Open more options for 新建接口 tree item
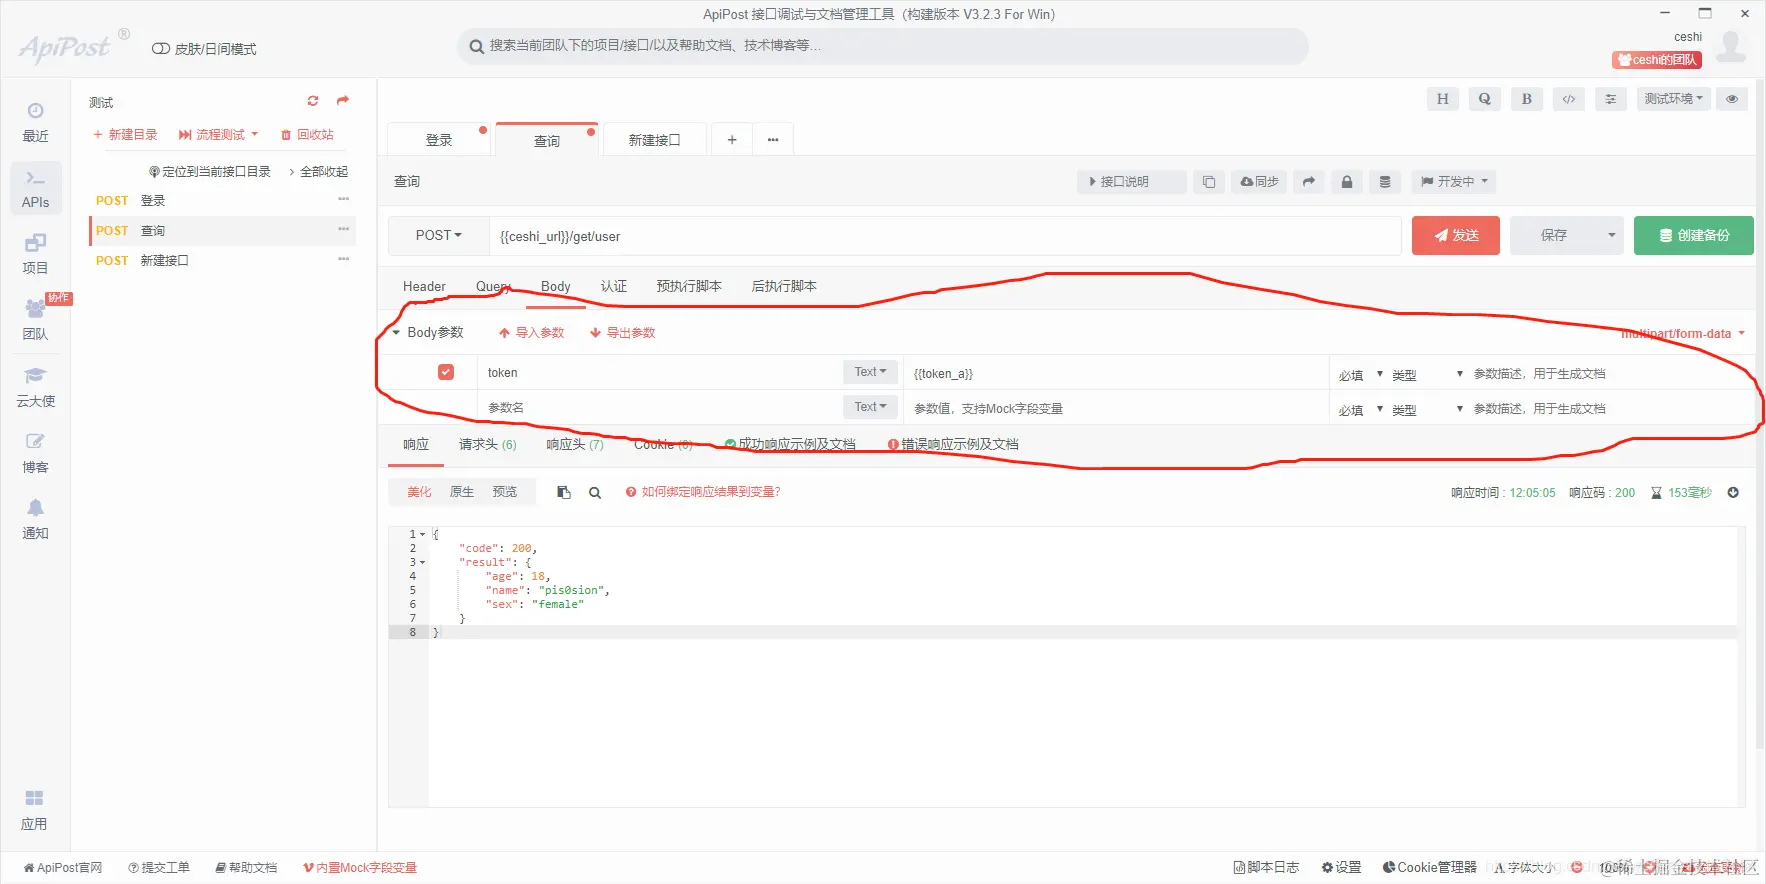Screen dimensions: 1766x884 coord(344,260)
